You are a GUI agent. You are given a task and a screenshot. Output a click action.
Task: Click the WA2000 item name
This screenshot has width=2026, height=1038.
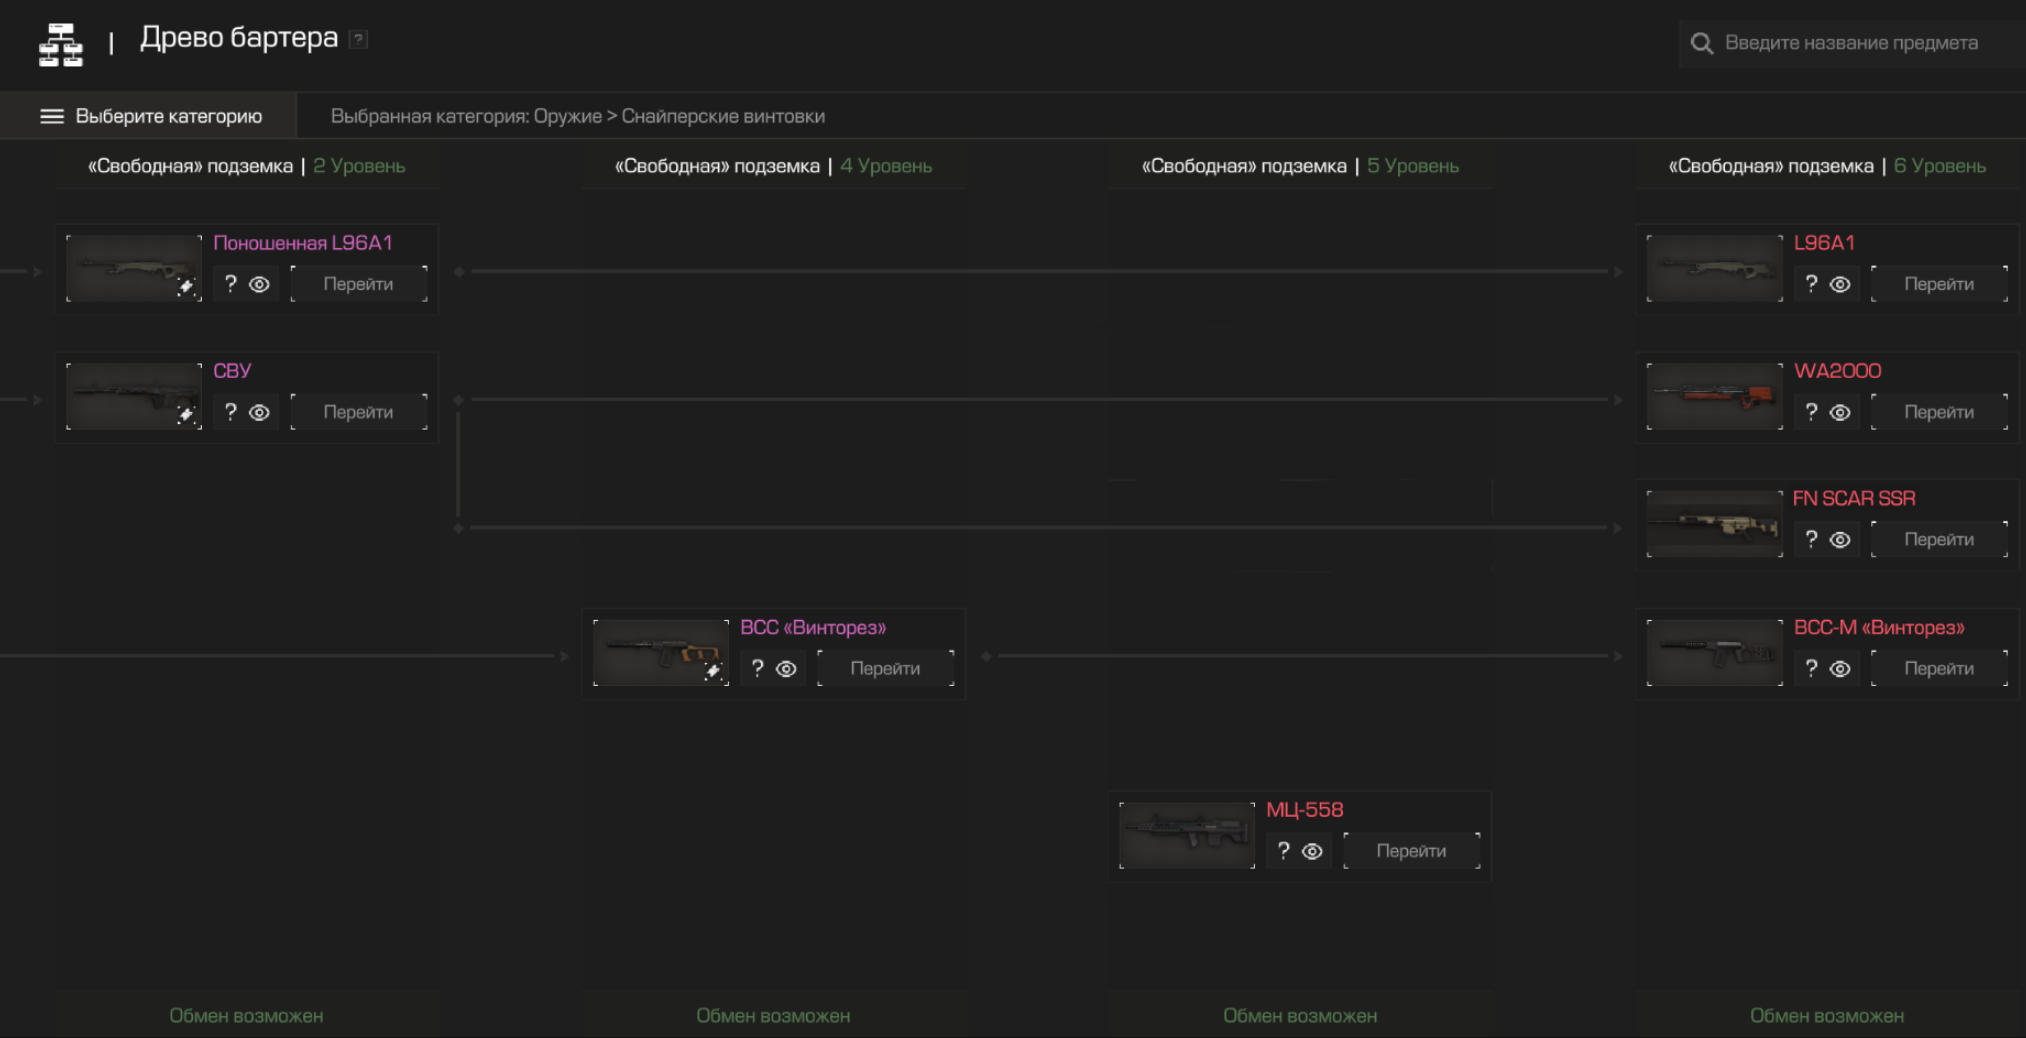point(1838,371)
